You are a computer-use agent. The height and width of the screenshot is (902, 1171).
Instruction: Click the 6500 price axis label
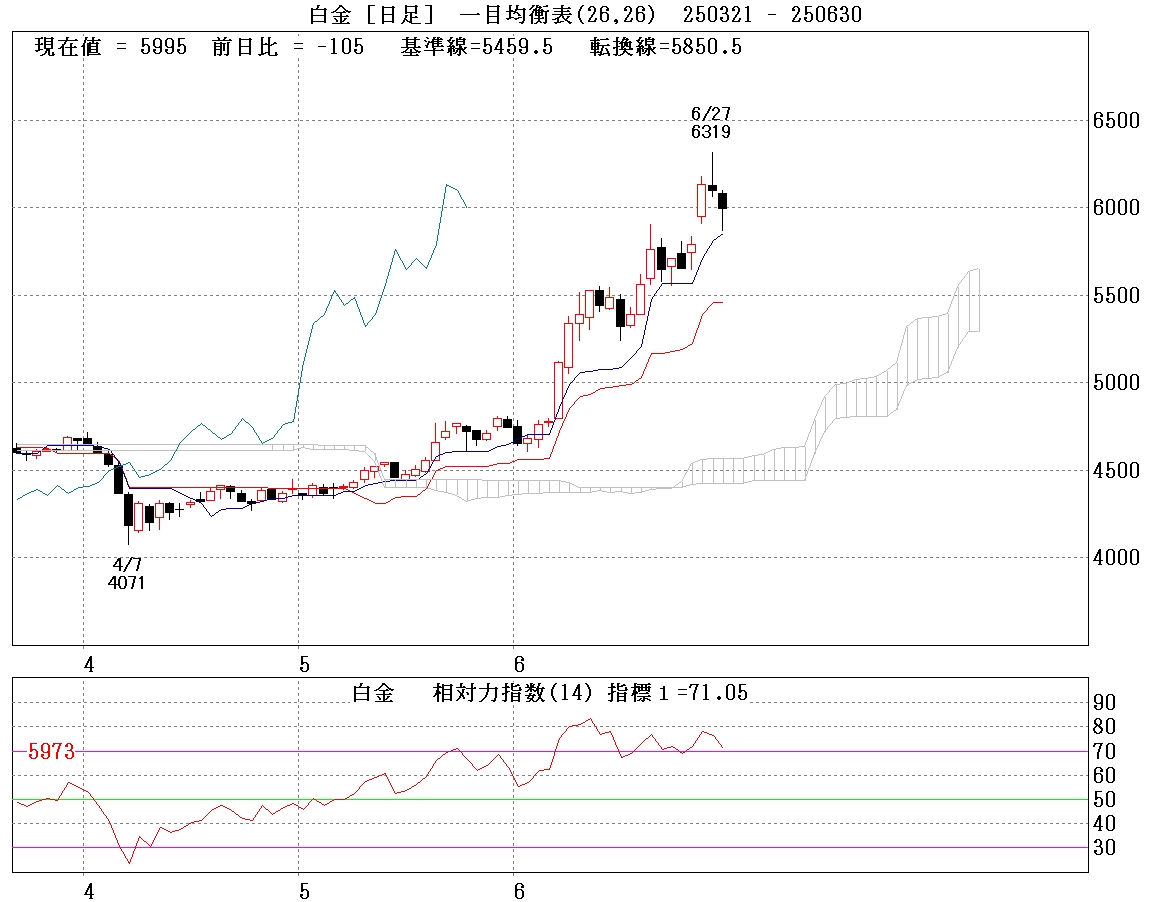(1115, 121)
